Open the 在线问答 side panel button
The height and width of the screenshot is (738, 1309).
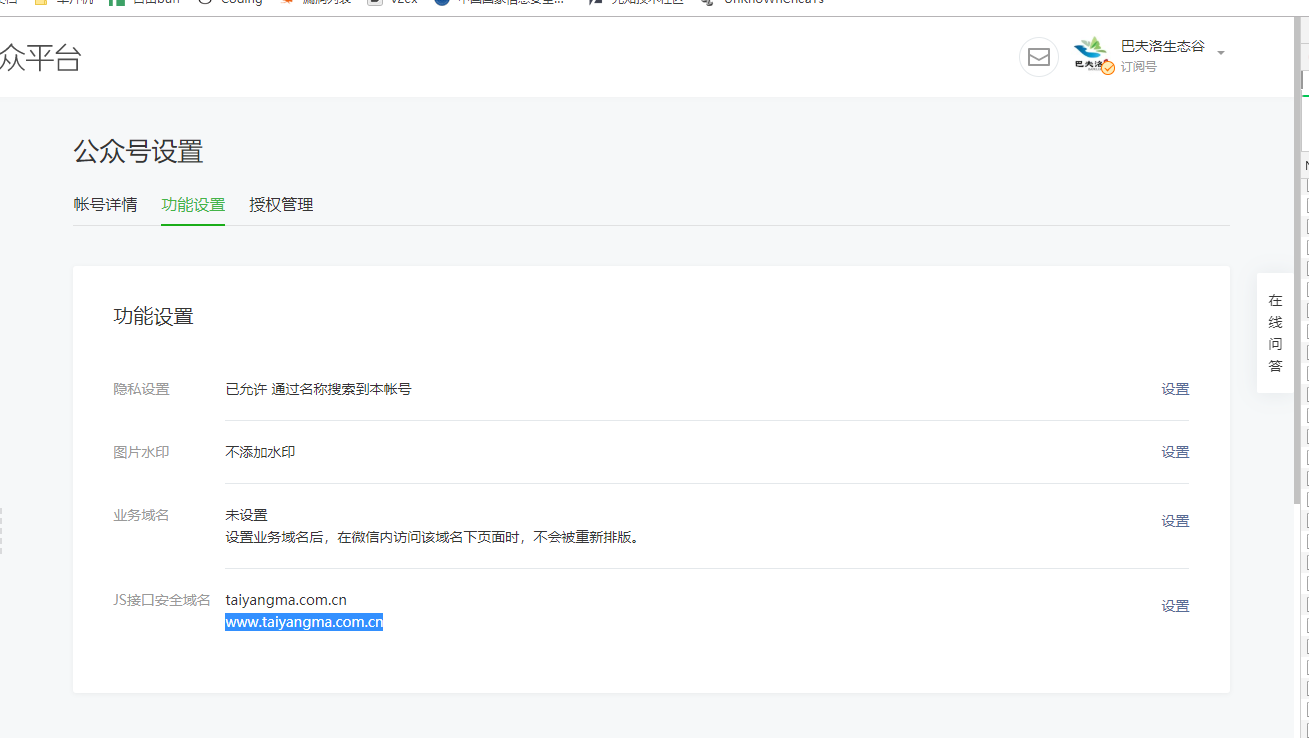[x=1275, y=333]
